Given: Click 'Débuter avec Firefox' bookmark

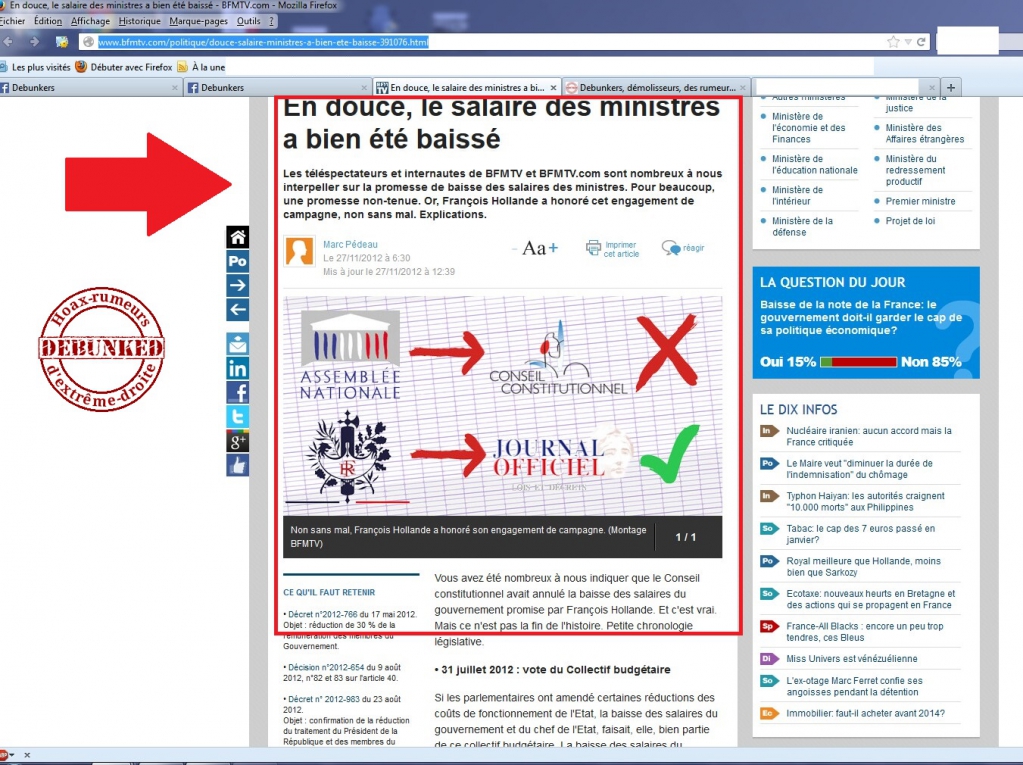Looking at the screenshot, I should pyautogui.click(x=124, y=67).
